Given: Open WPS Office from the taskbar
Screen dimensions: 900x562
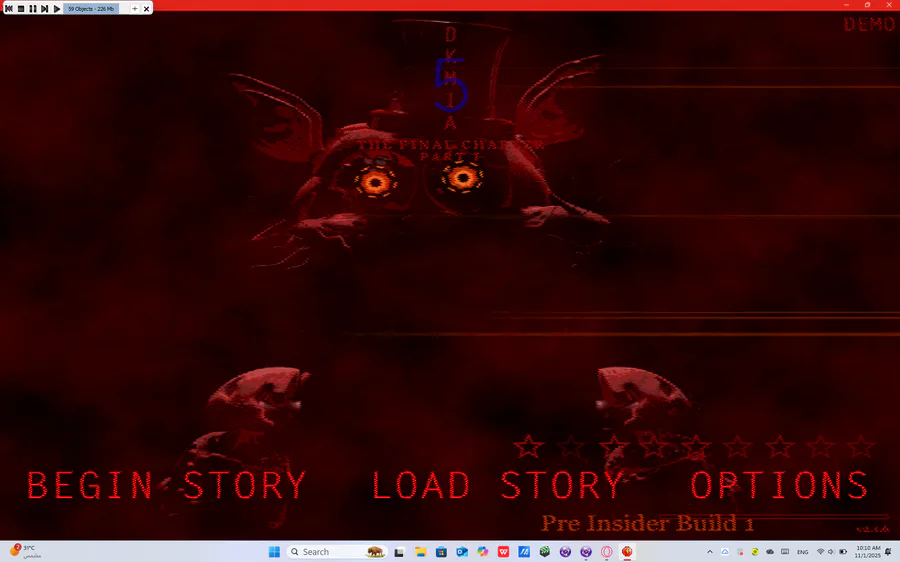Looking at the screenshot, I should pos(503,552).
